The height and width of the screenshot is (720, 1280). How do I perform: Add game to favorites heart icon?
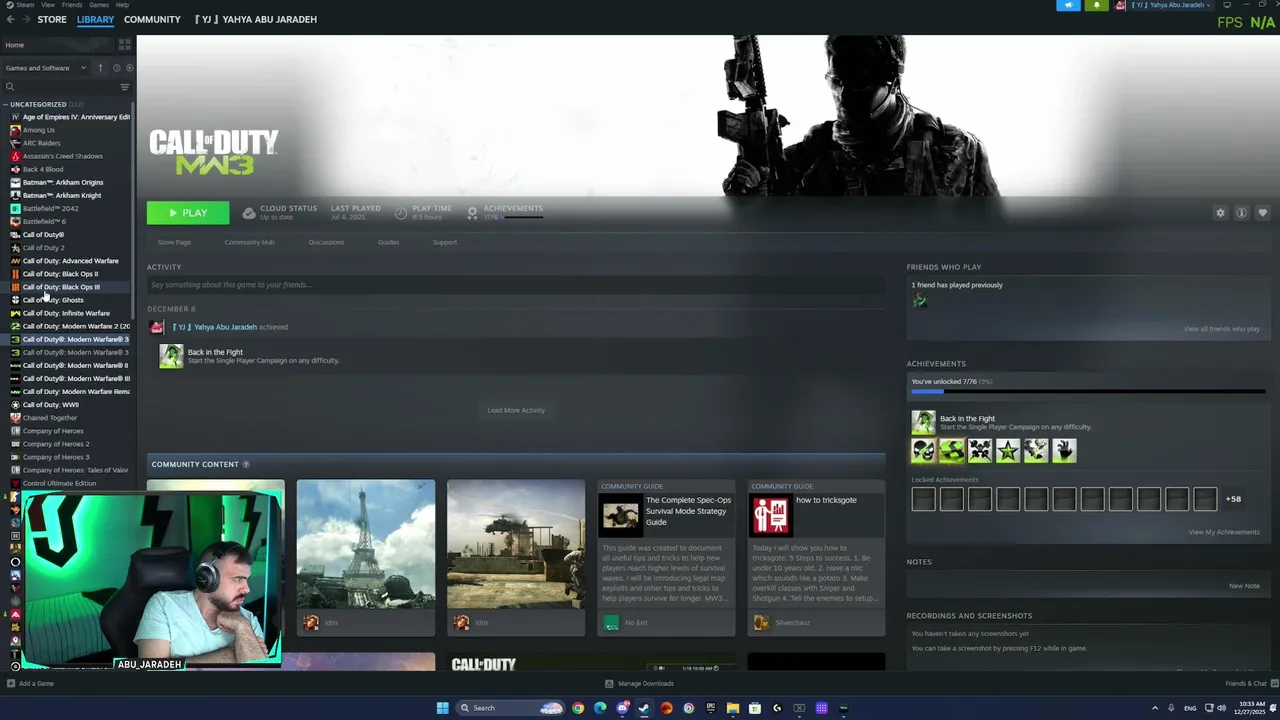tap(1262, 213)
